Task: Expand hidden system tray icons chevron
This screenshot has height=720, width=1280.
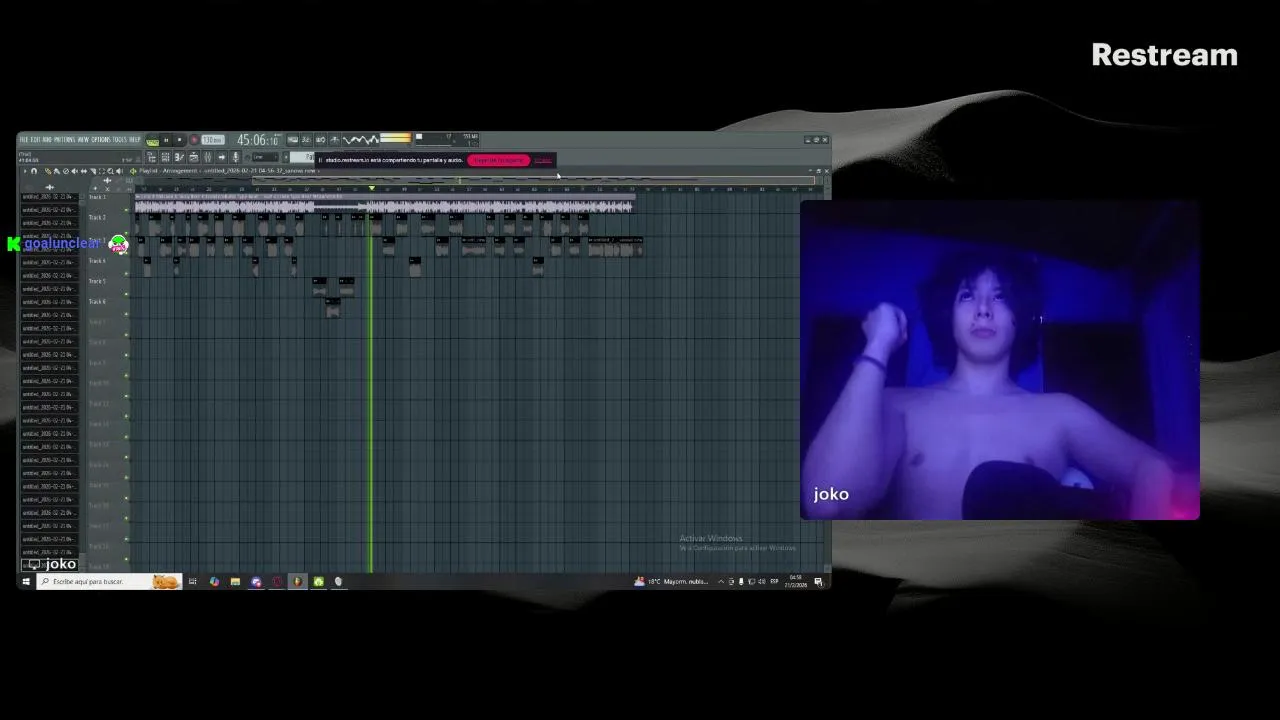Action: (720, 582)
